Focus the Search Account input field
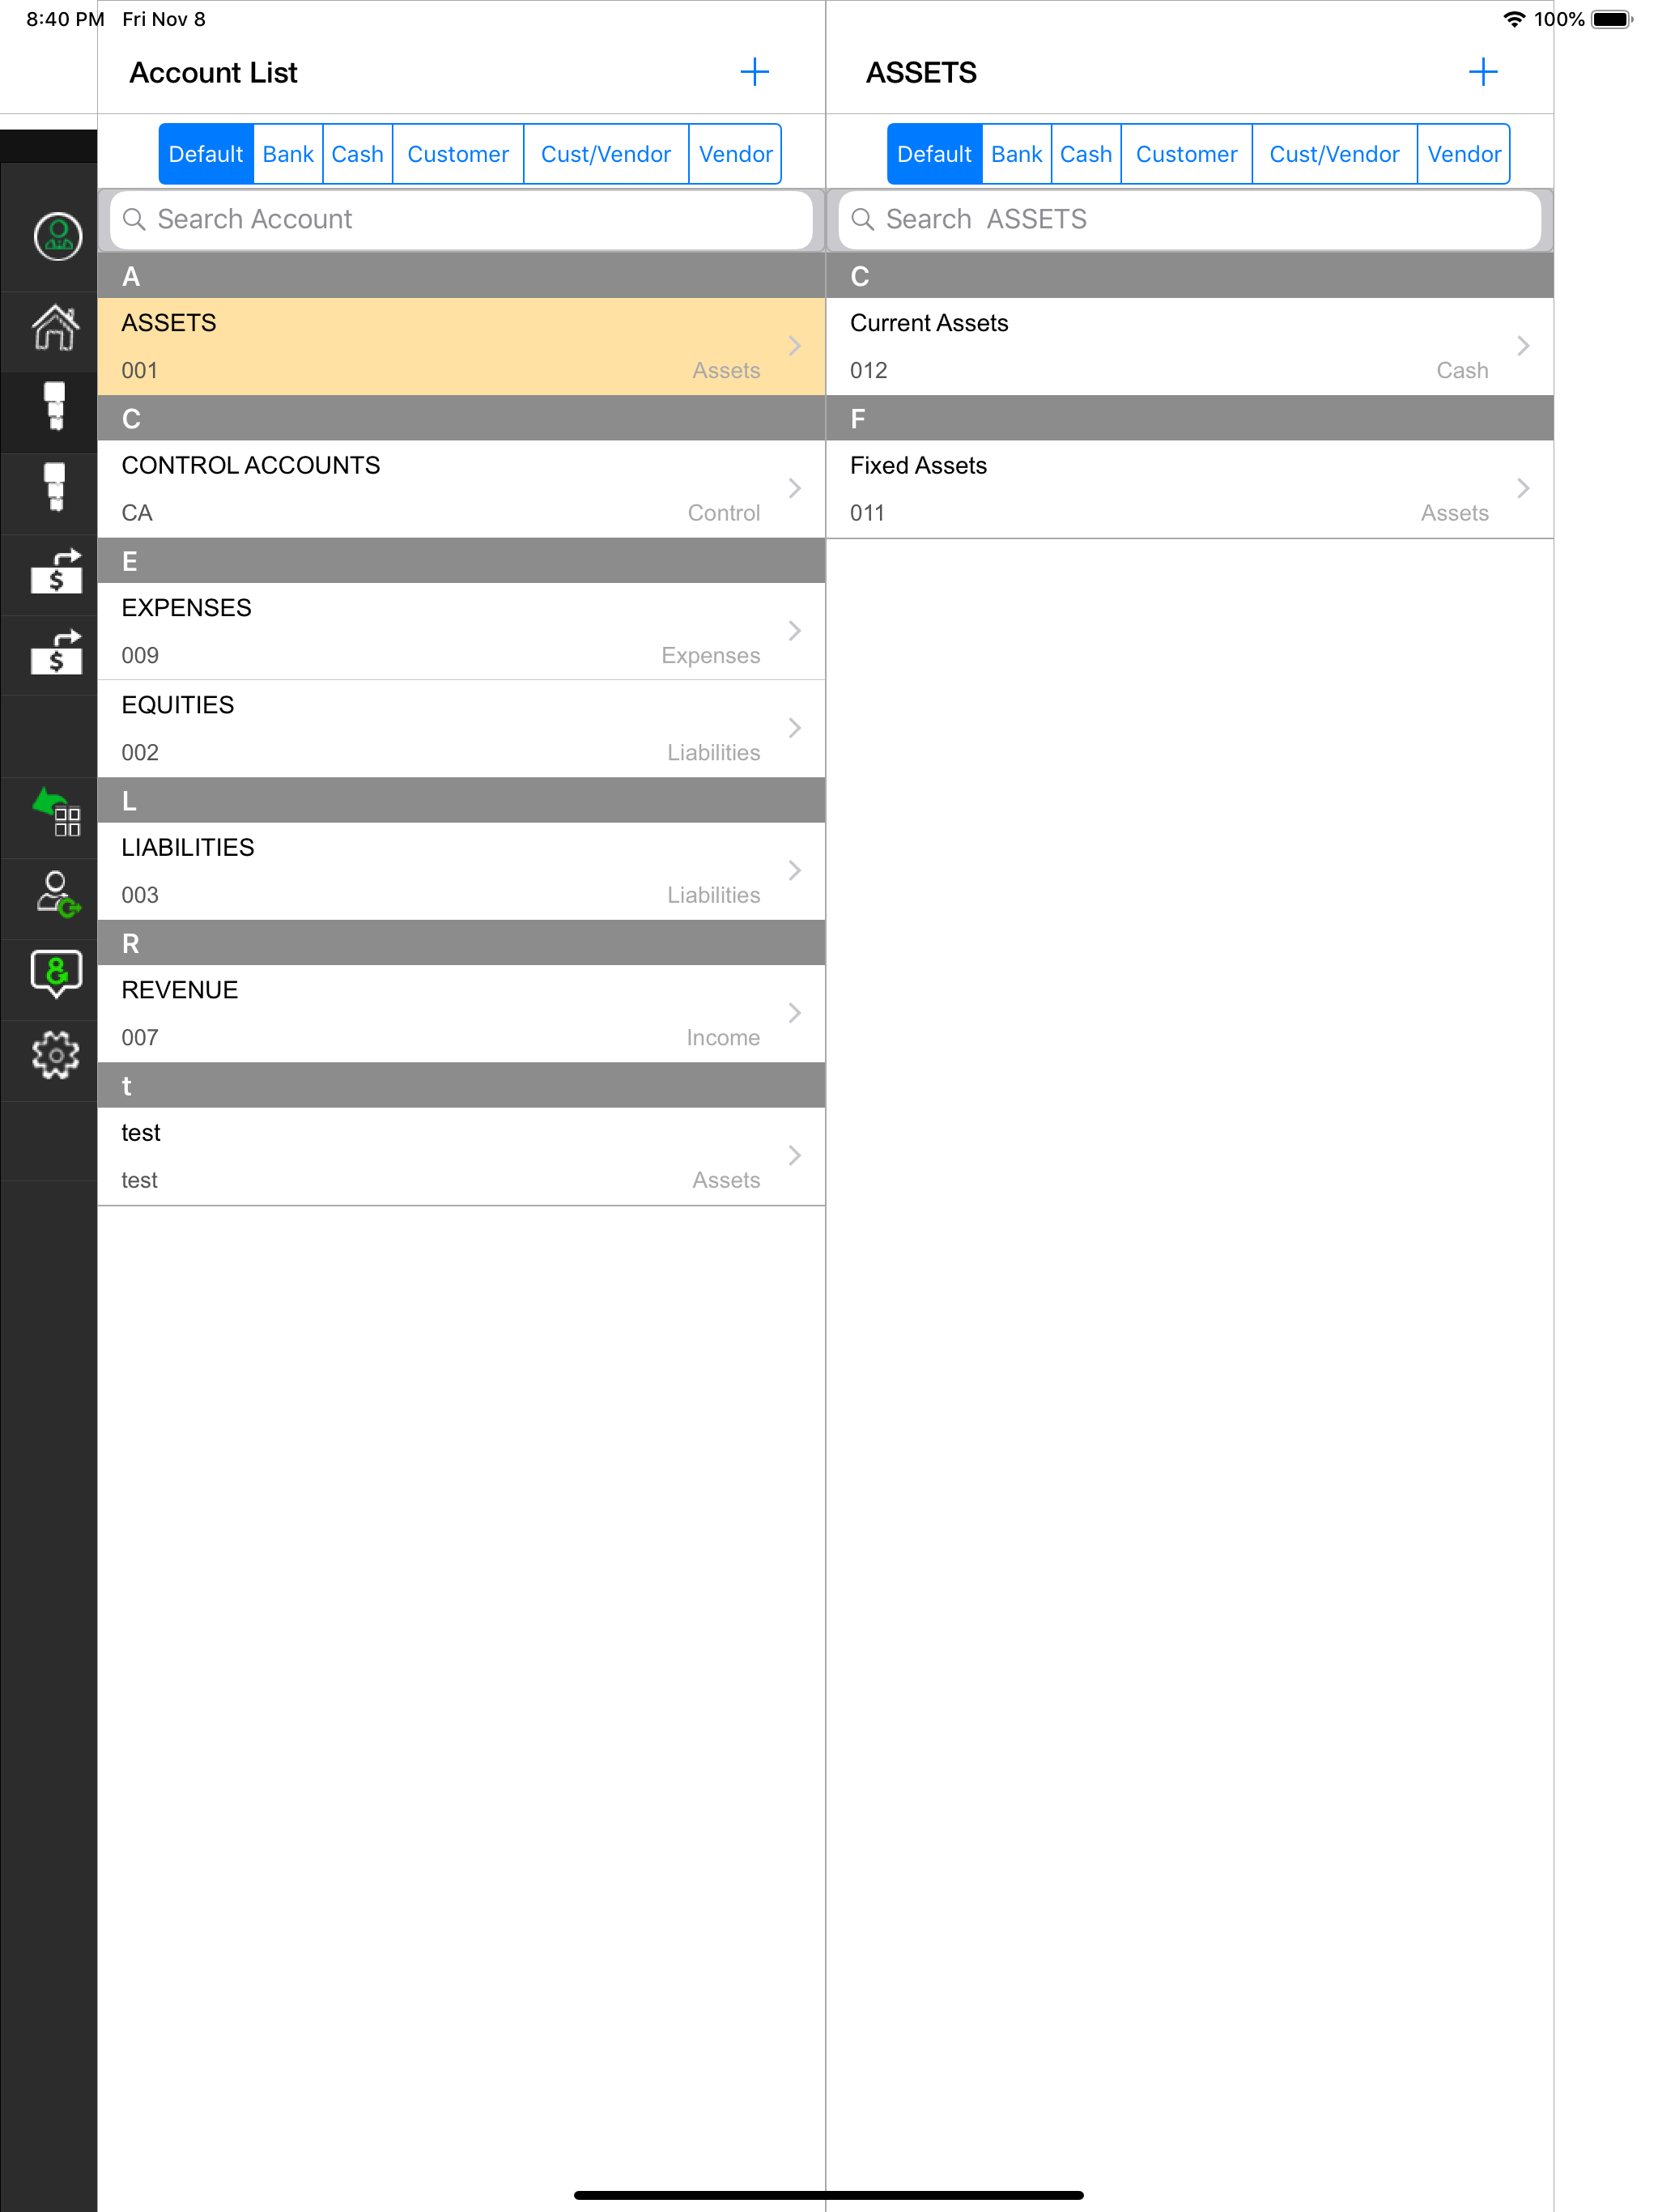Image resolution: width=1658 pixels, height=2212 pixels. (461, 219)
